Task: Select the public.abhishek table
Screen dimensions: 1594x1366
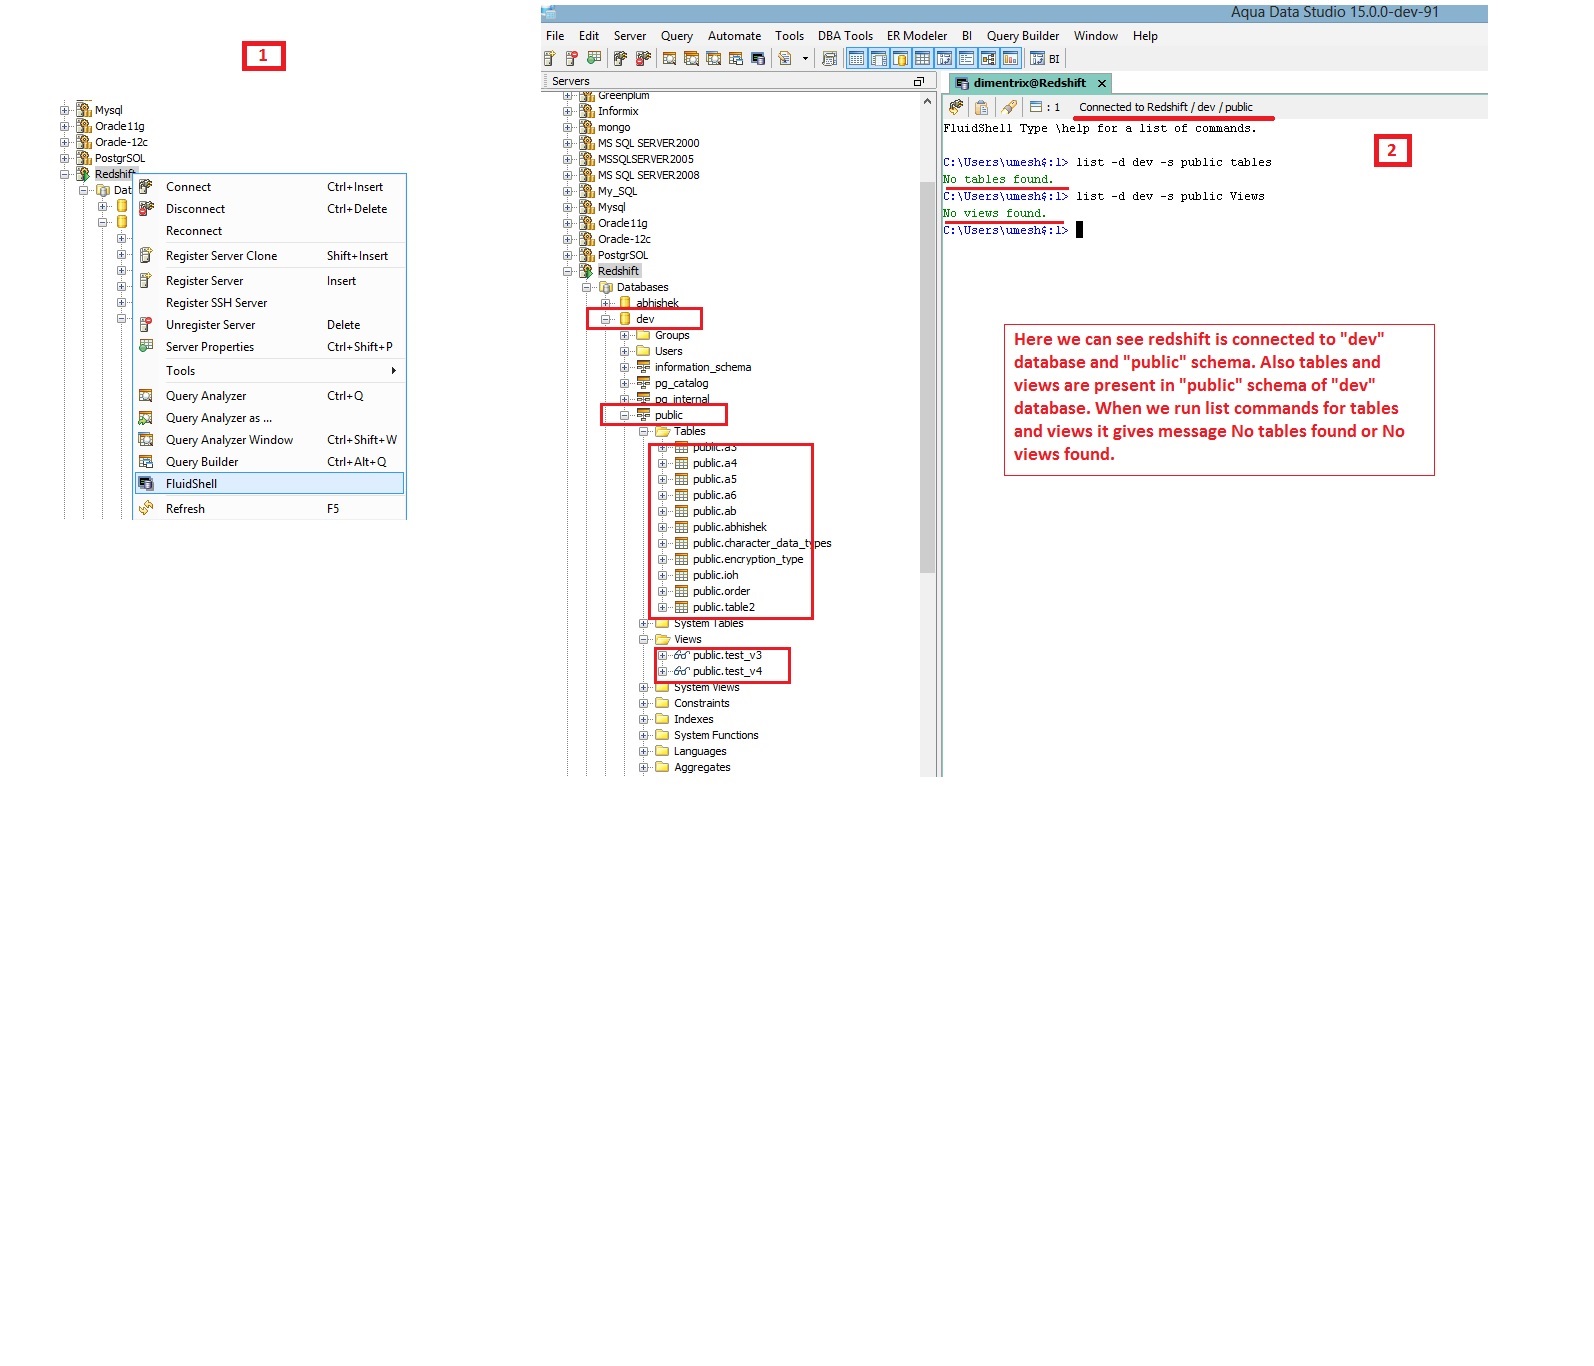Action: click(730, 528)
